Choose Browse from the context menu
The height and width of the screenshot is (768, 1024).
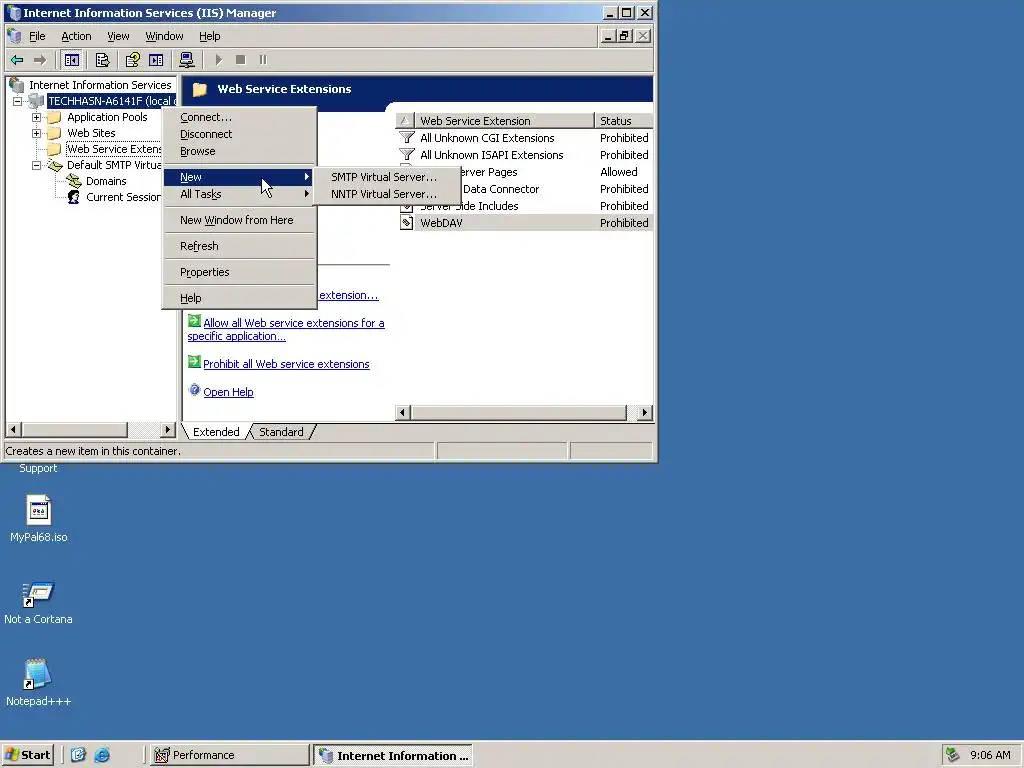pos(239,152)
